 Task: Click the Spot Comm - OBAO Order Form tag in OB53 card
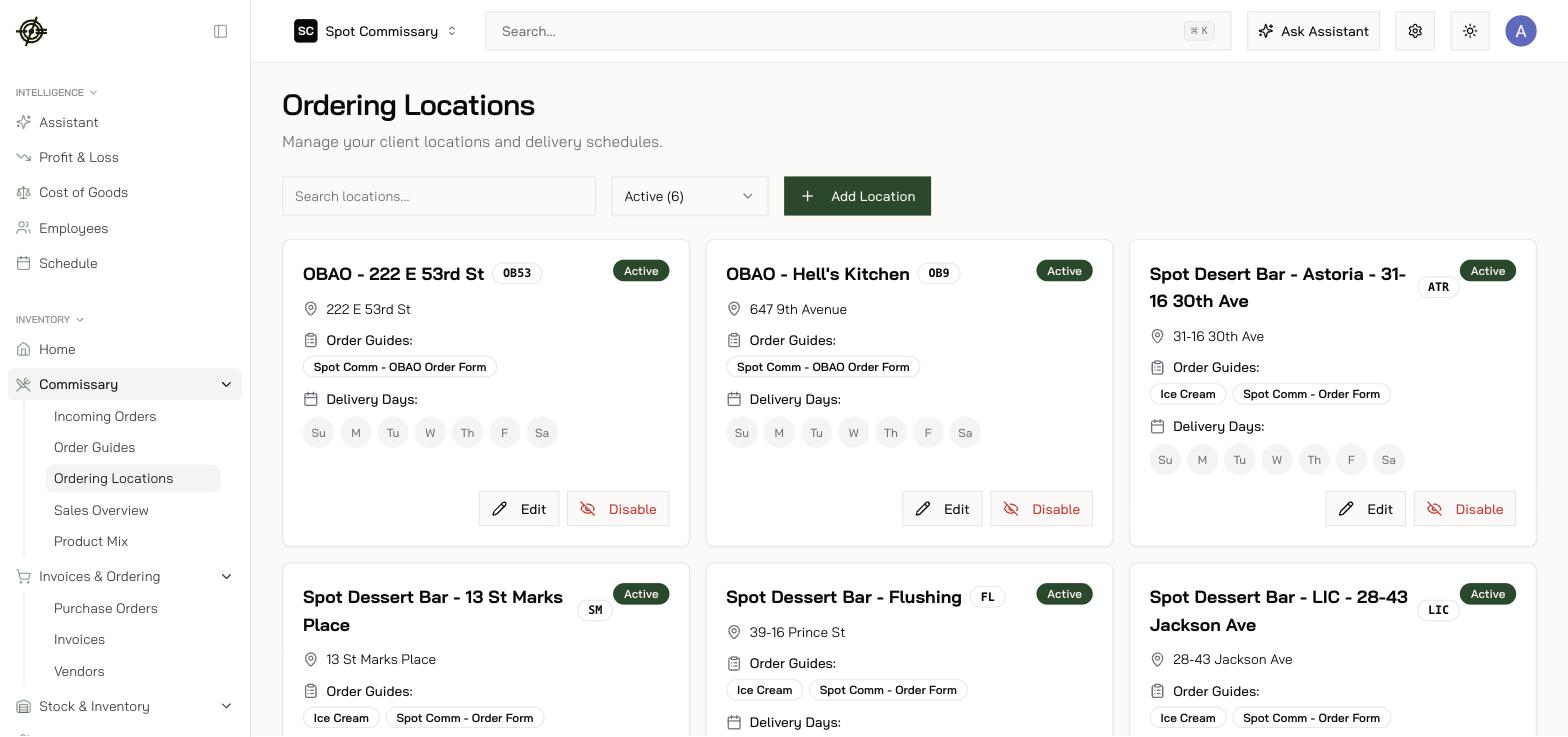point(400,367)
